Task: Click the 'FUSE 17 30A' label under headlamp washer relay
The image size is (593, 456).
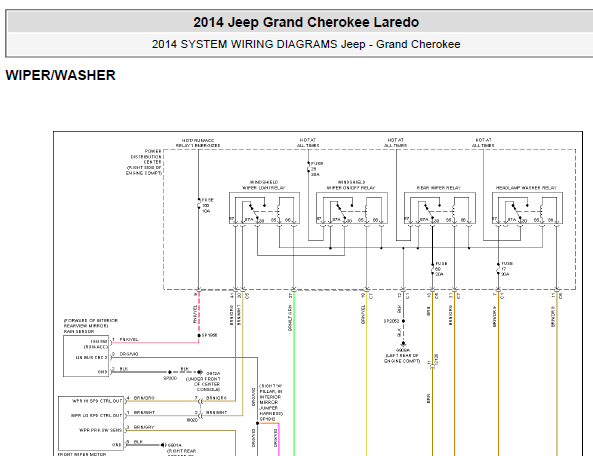Action: [x=506, y=268]
